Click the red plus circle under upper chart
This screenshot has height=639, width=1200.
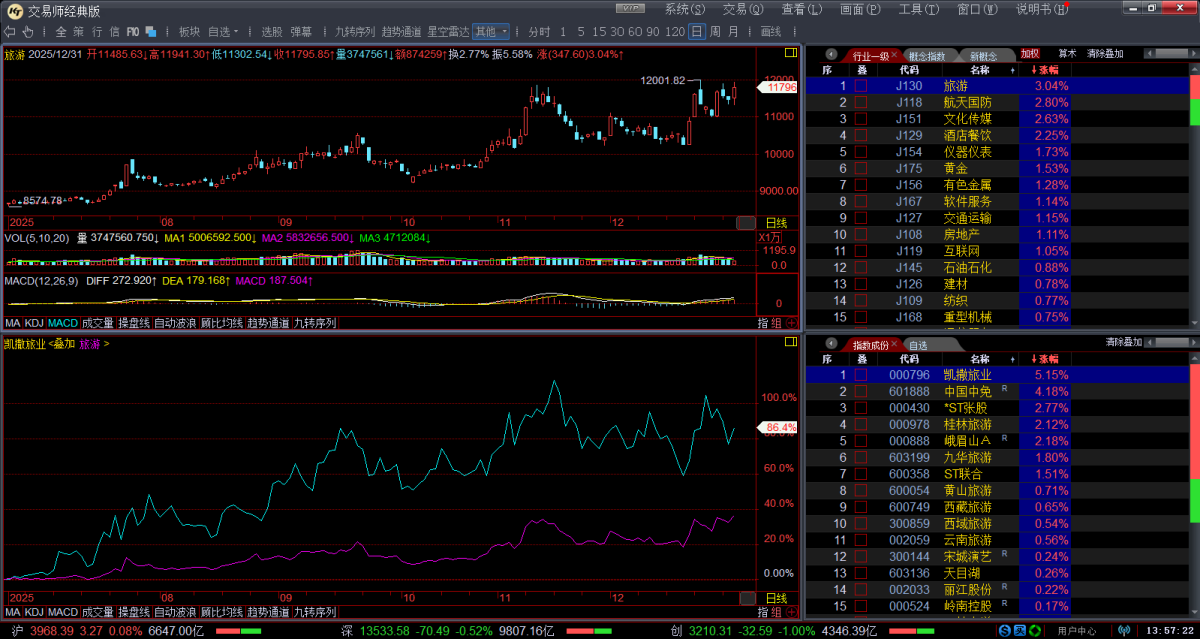pos(791,323)
